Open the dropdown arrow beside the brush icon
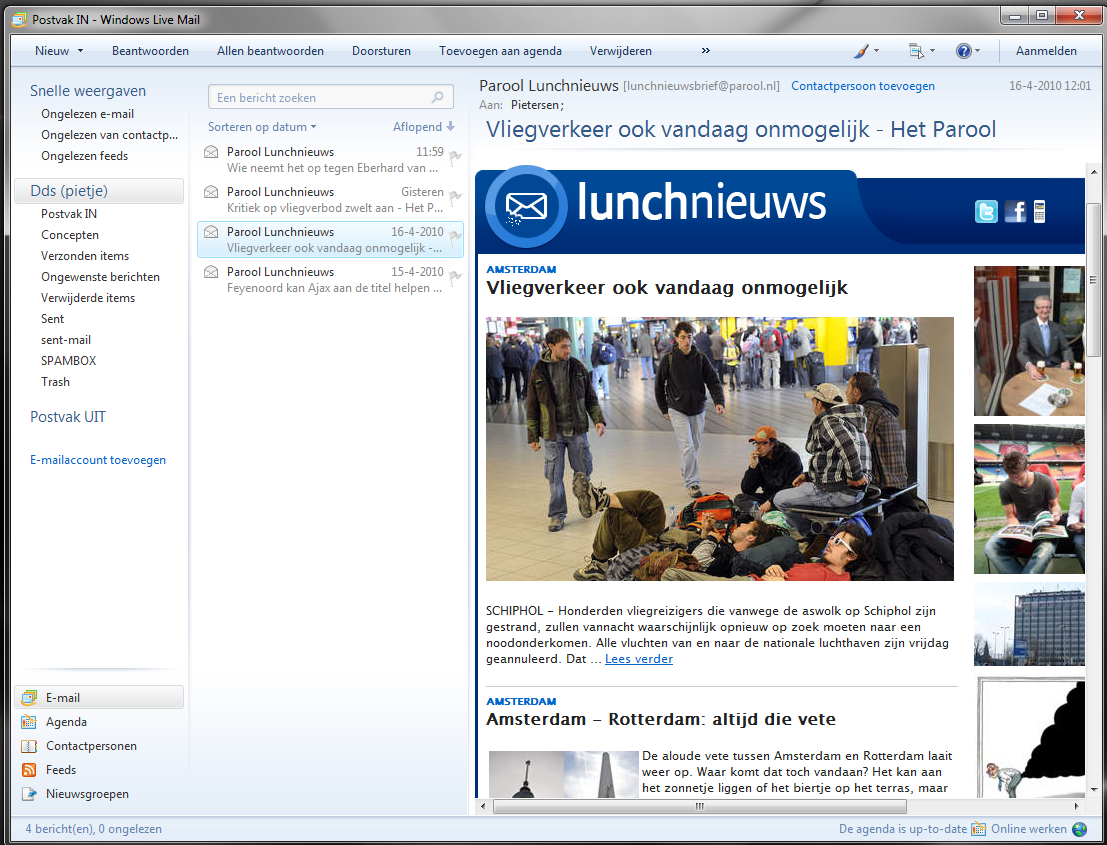This screenshot has width=1107, height=845. pyautogui.click(x=876, y=51)
